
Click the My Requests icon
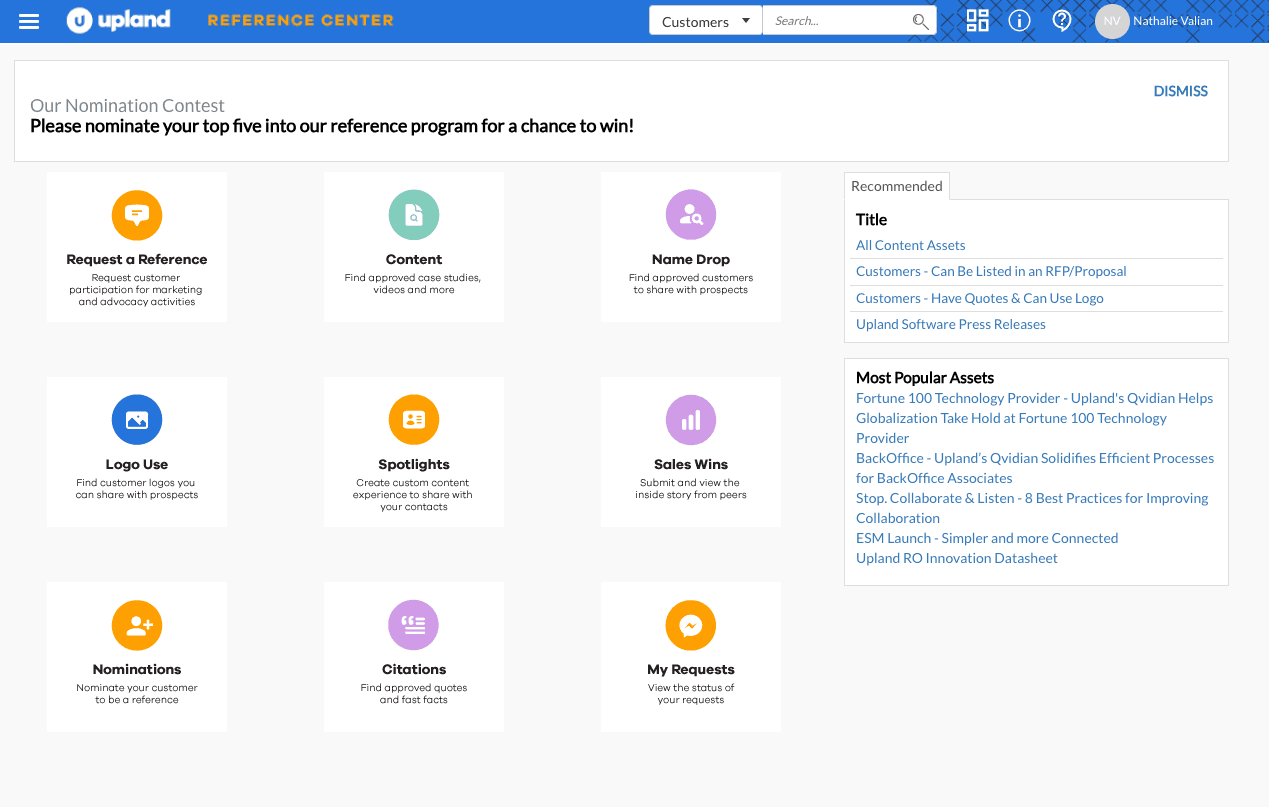coord(691,625)
